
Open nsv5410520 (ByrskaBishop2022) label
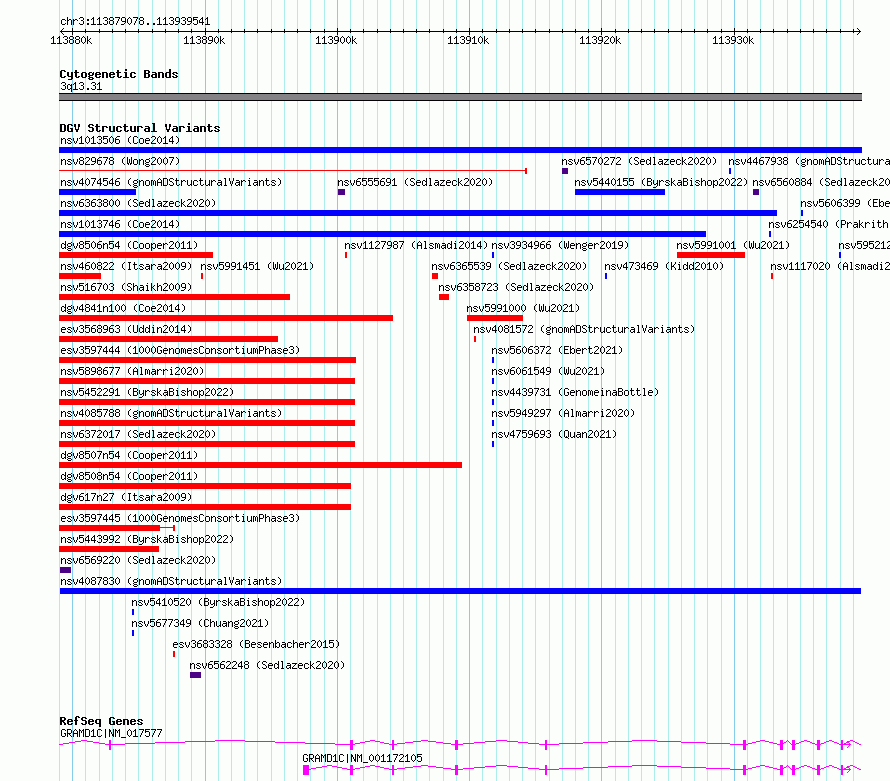tap(218, 602)
